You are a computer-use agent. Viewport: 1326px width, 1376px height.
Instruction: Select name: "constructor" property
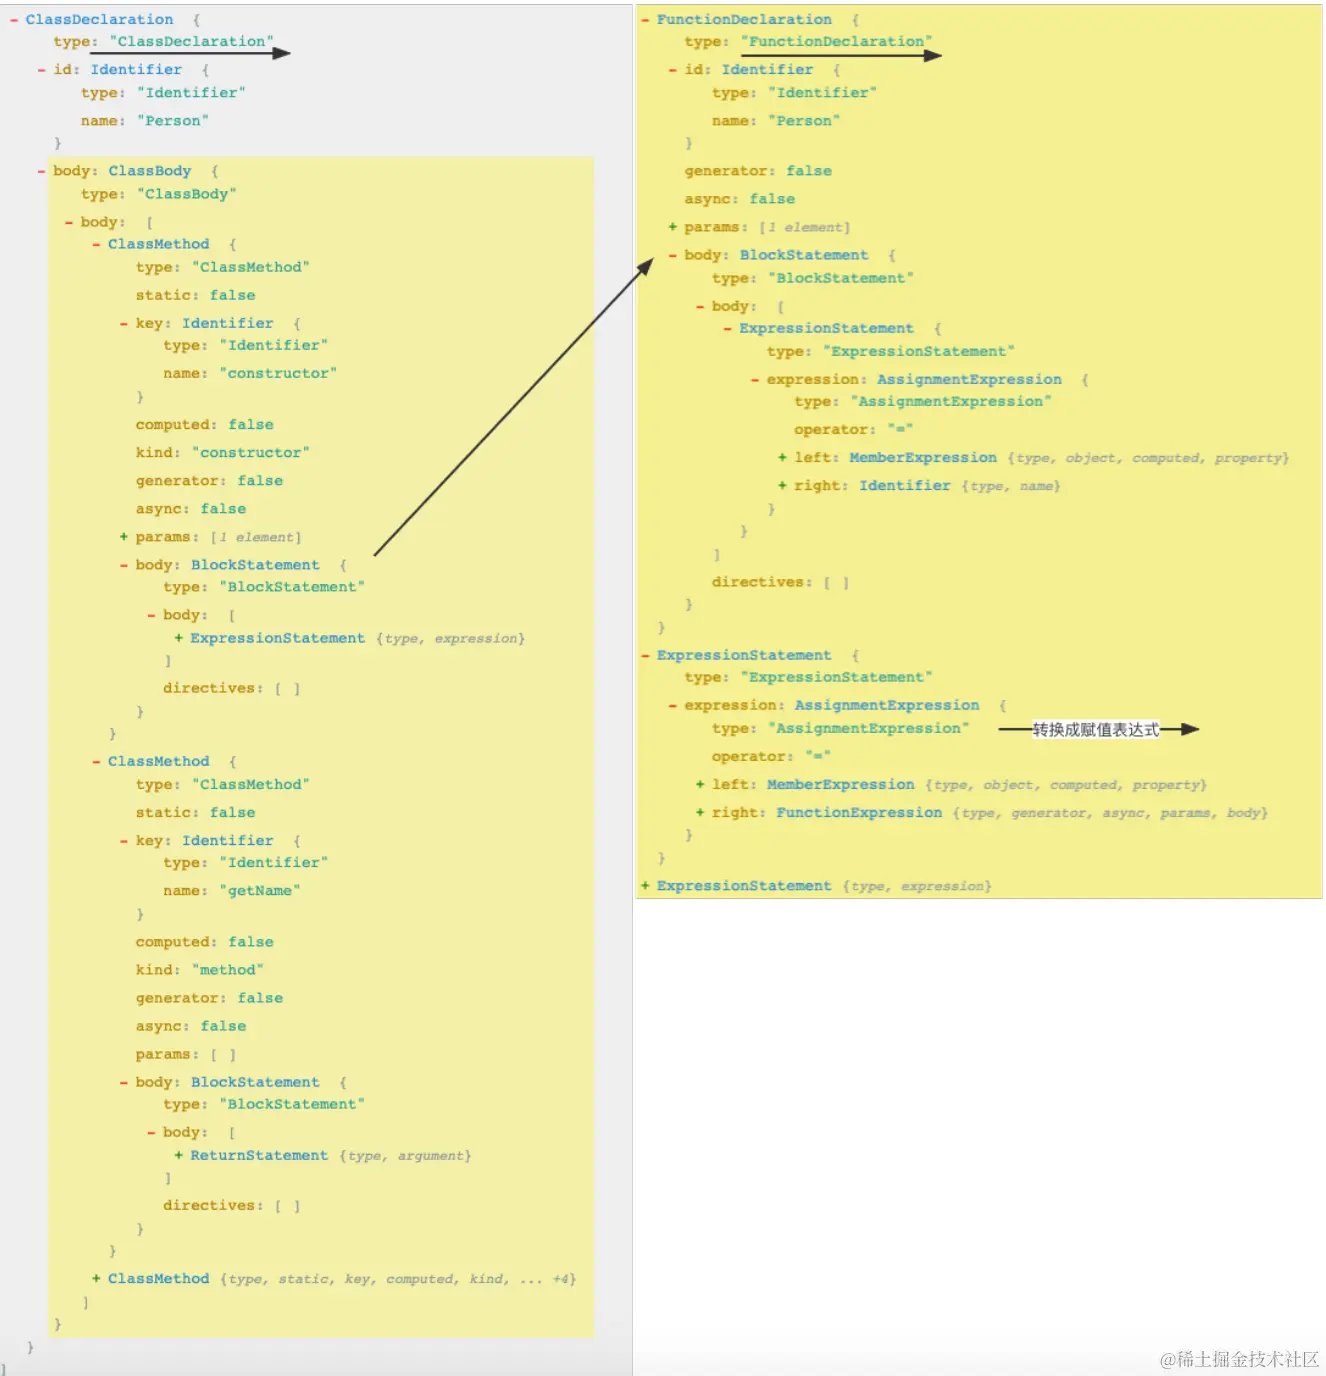pyautogui.click(x=250, y=373)
